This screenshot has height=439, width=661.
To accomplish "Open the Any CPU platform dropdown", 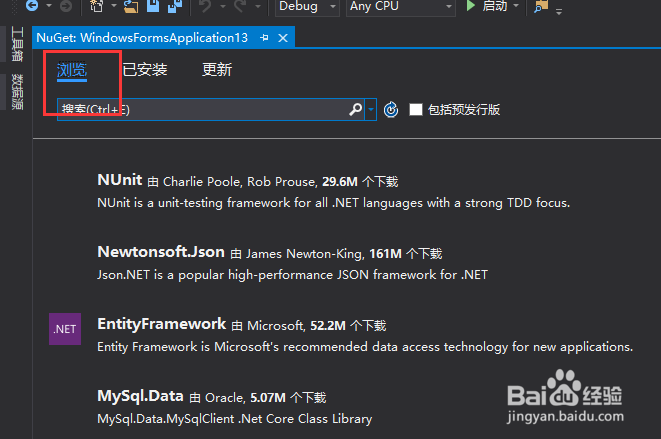I will click(x=400, y=6).
